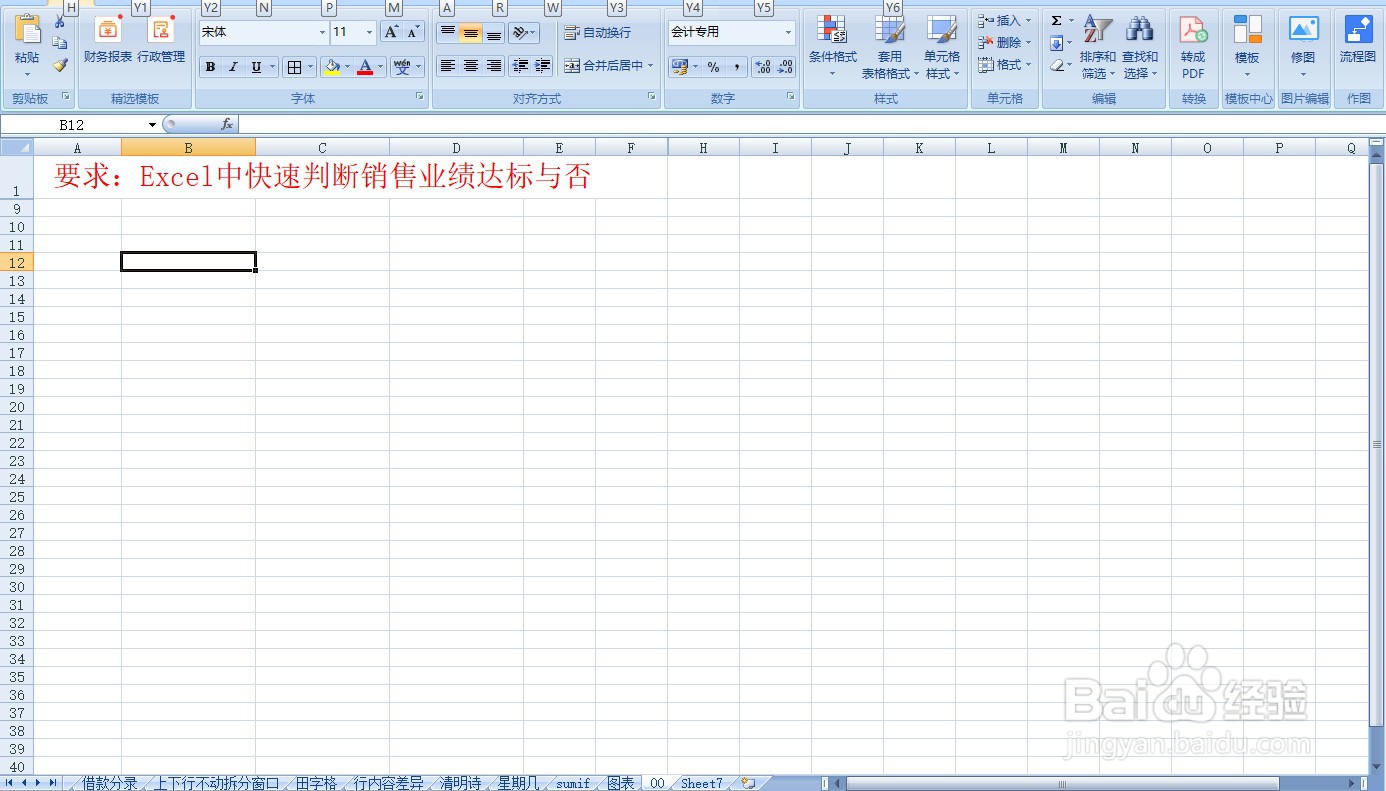Click the Clear eraser icon

[1056, 65]
